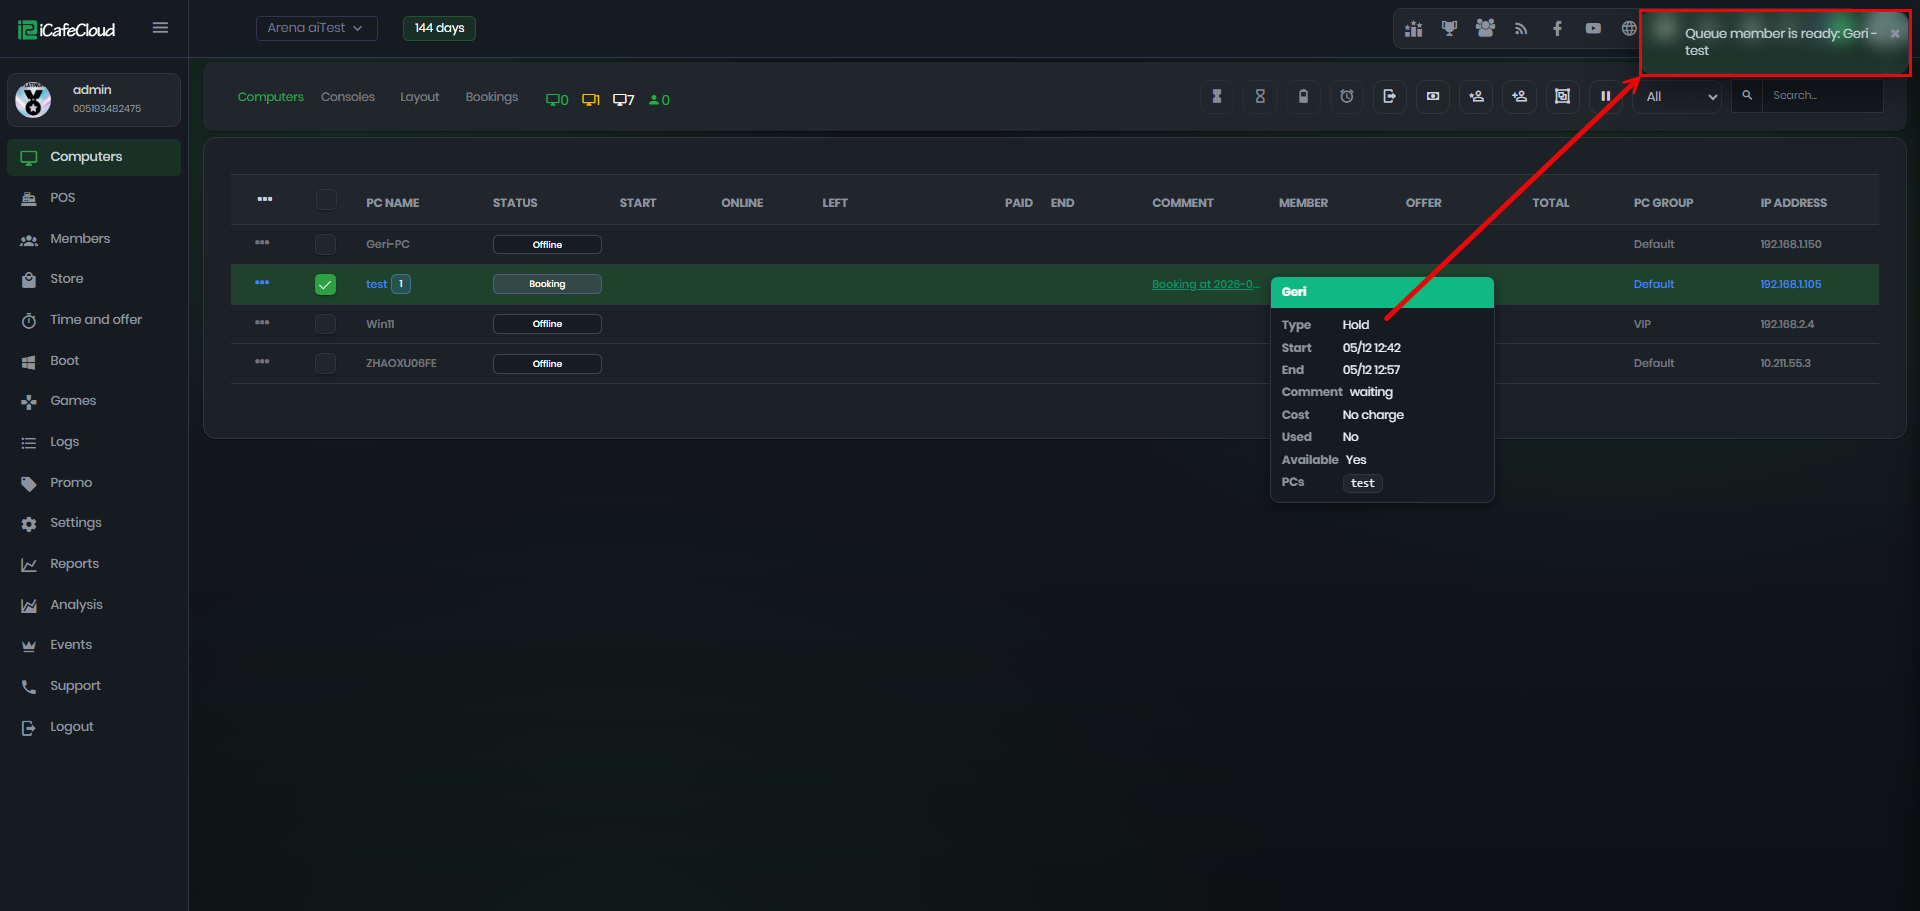
Task: Open the Support sidebar item
Action: [x=94, y=686]
